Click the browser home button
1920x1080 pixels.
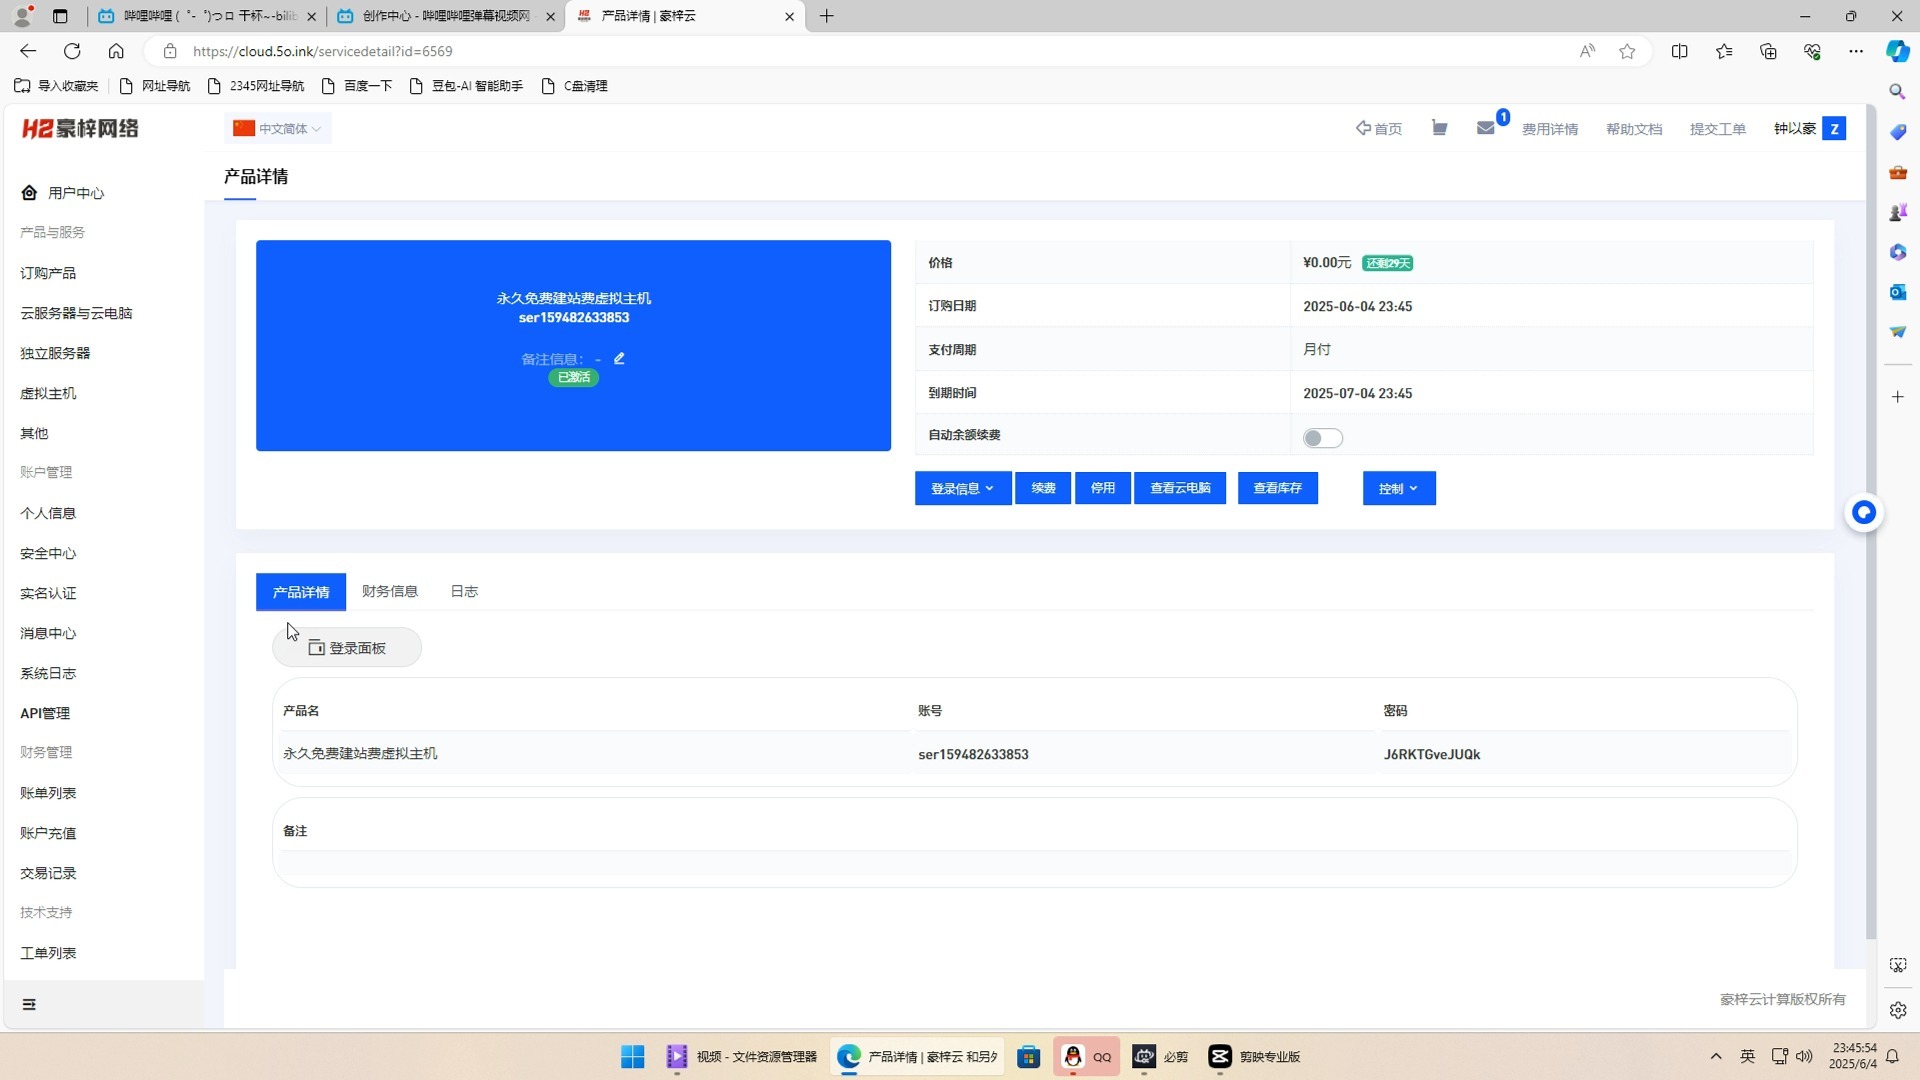[x=116, y=51]
